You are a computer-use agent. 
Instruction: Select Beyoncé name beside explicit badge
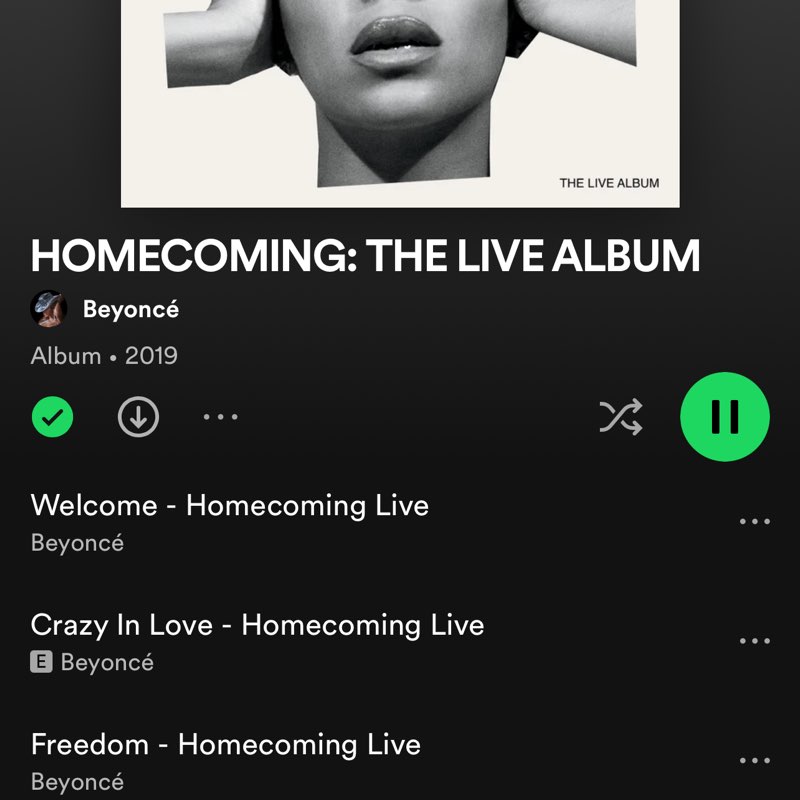click(x=107, y=662)
